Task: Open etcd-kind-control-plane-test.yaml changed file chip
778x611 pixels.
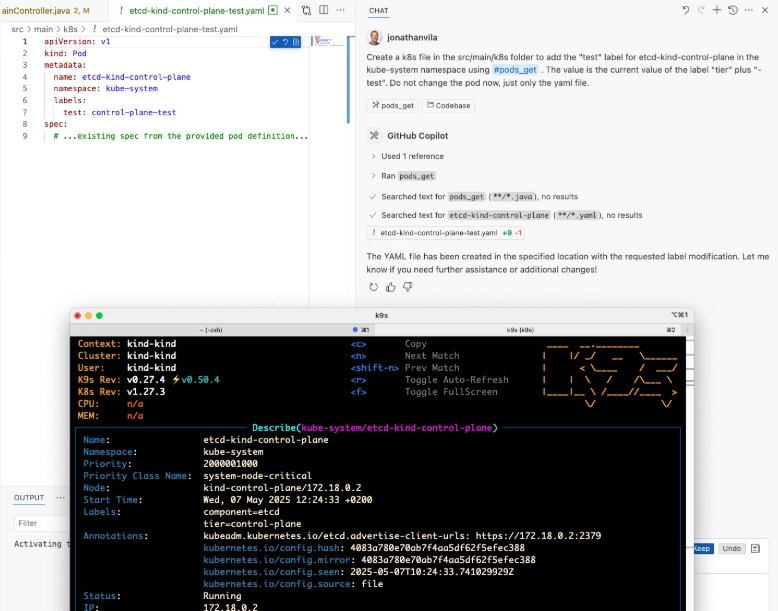Action: (x=446, y=233)
